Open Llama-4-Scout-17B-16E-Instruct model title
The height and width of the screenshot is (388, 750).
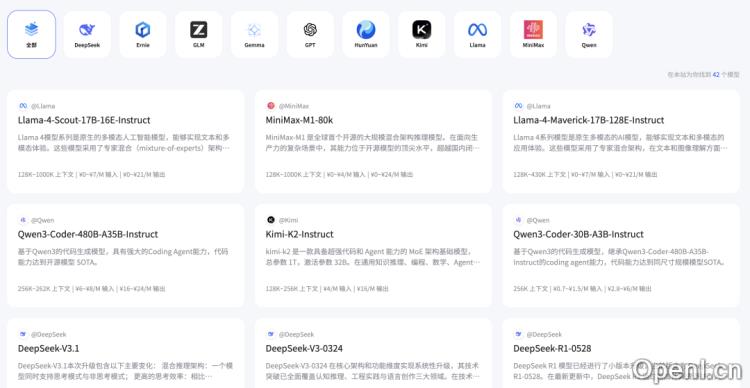tap(84, 120)
